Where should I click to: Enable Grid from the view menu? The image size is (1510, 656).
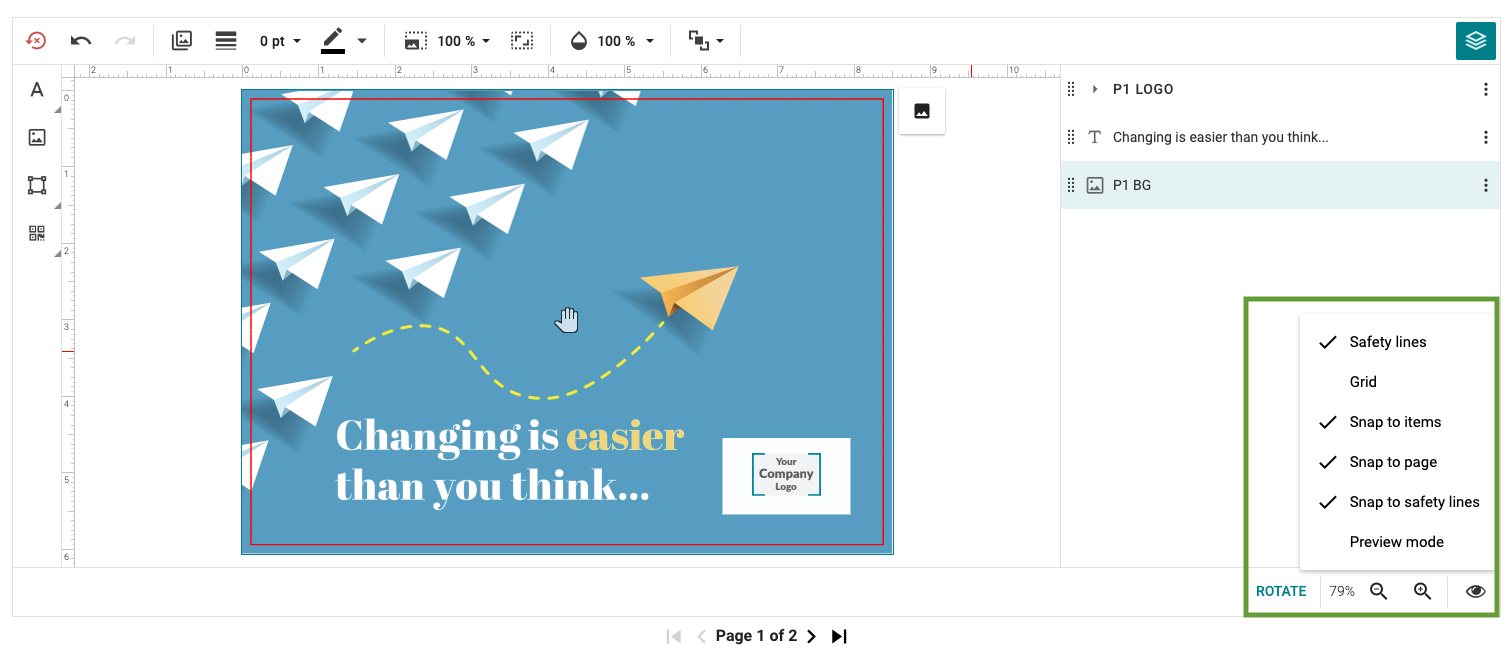(1363, 382)
